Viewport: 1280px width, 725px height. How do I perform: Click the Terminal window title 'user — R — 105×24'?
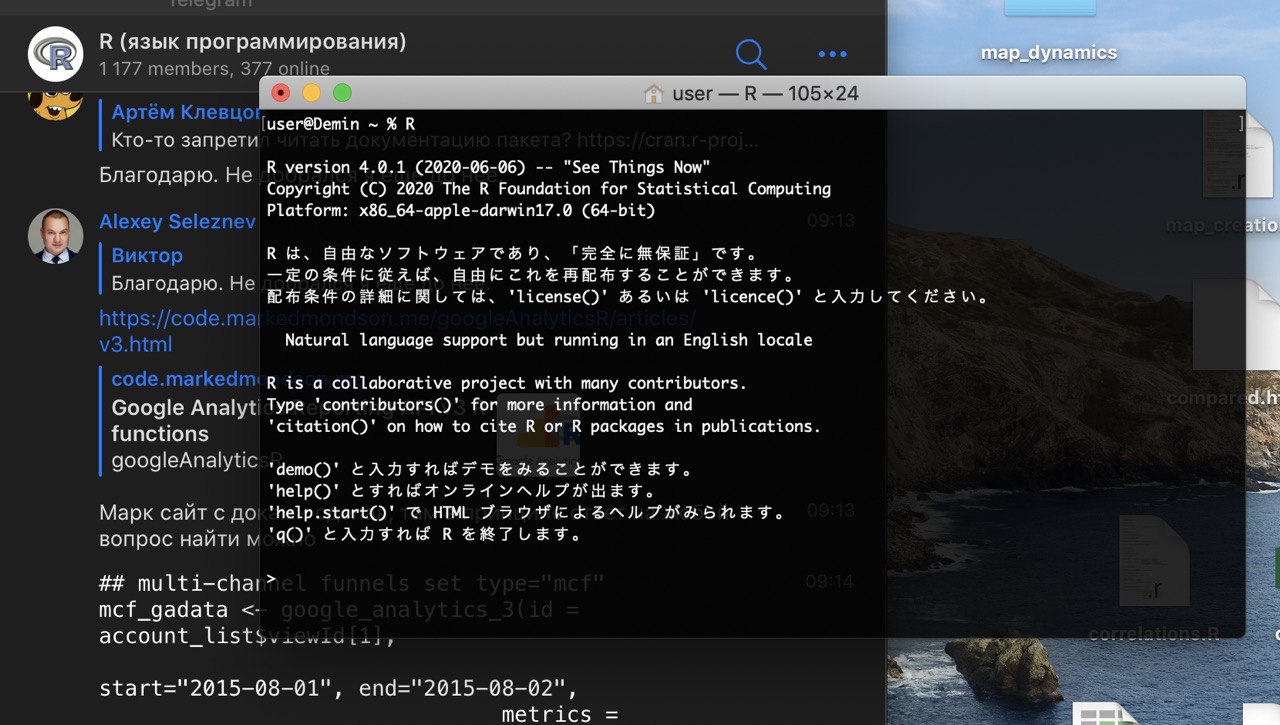[765, 94]
